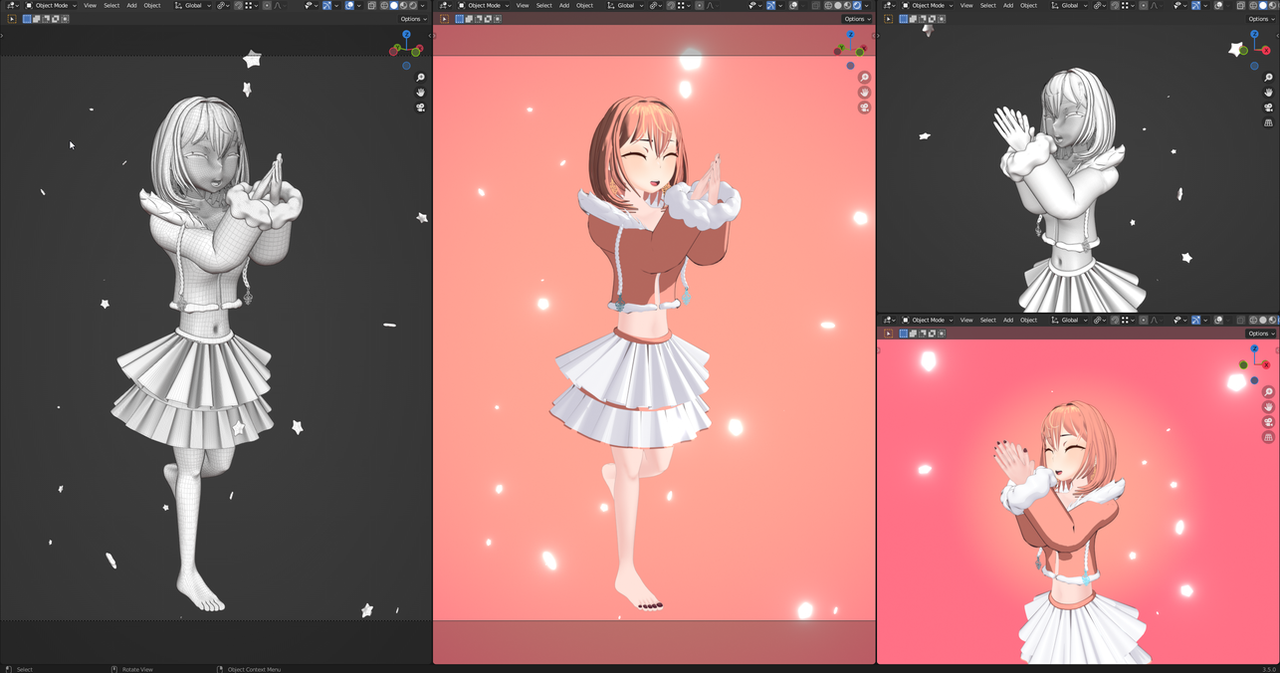Toggle gizmos button in left viewport
This screenshot has height=673, width=1280.
pos(327,5)
